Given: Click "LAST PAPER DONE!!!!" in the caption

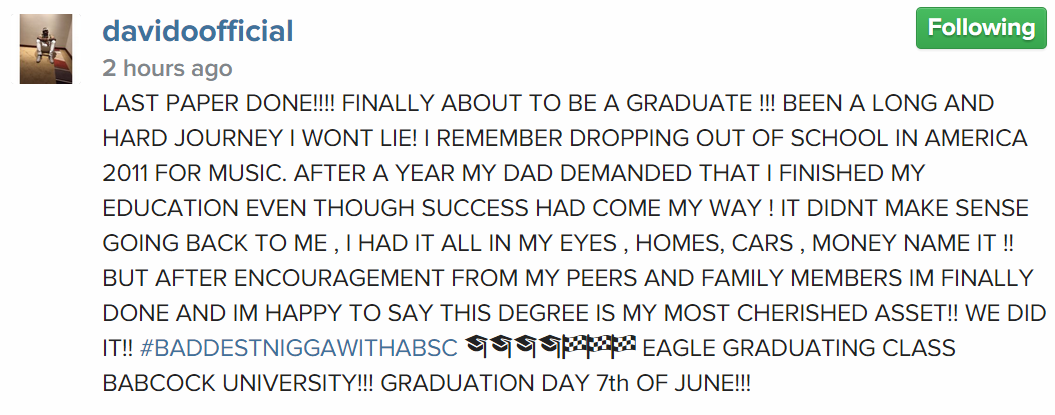Looking at the screenshot, I should pos(219,103).
